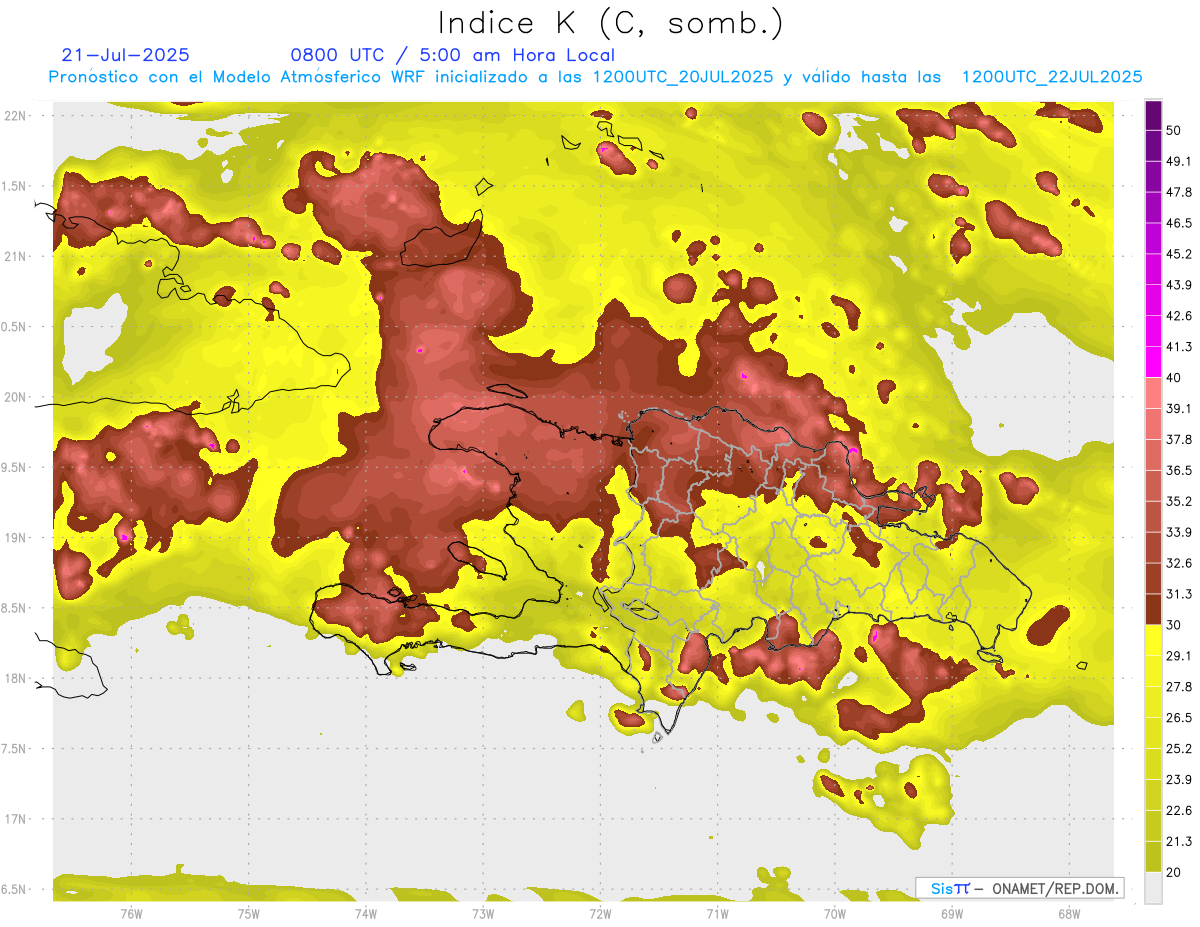The width and height of the screenshot is (1200, 927).
Task: Click the latitude label "7.5N"
Action: (15, 749)
